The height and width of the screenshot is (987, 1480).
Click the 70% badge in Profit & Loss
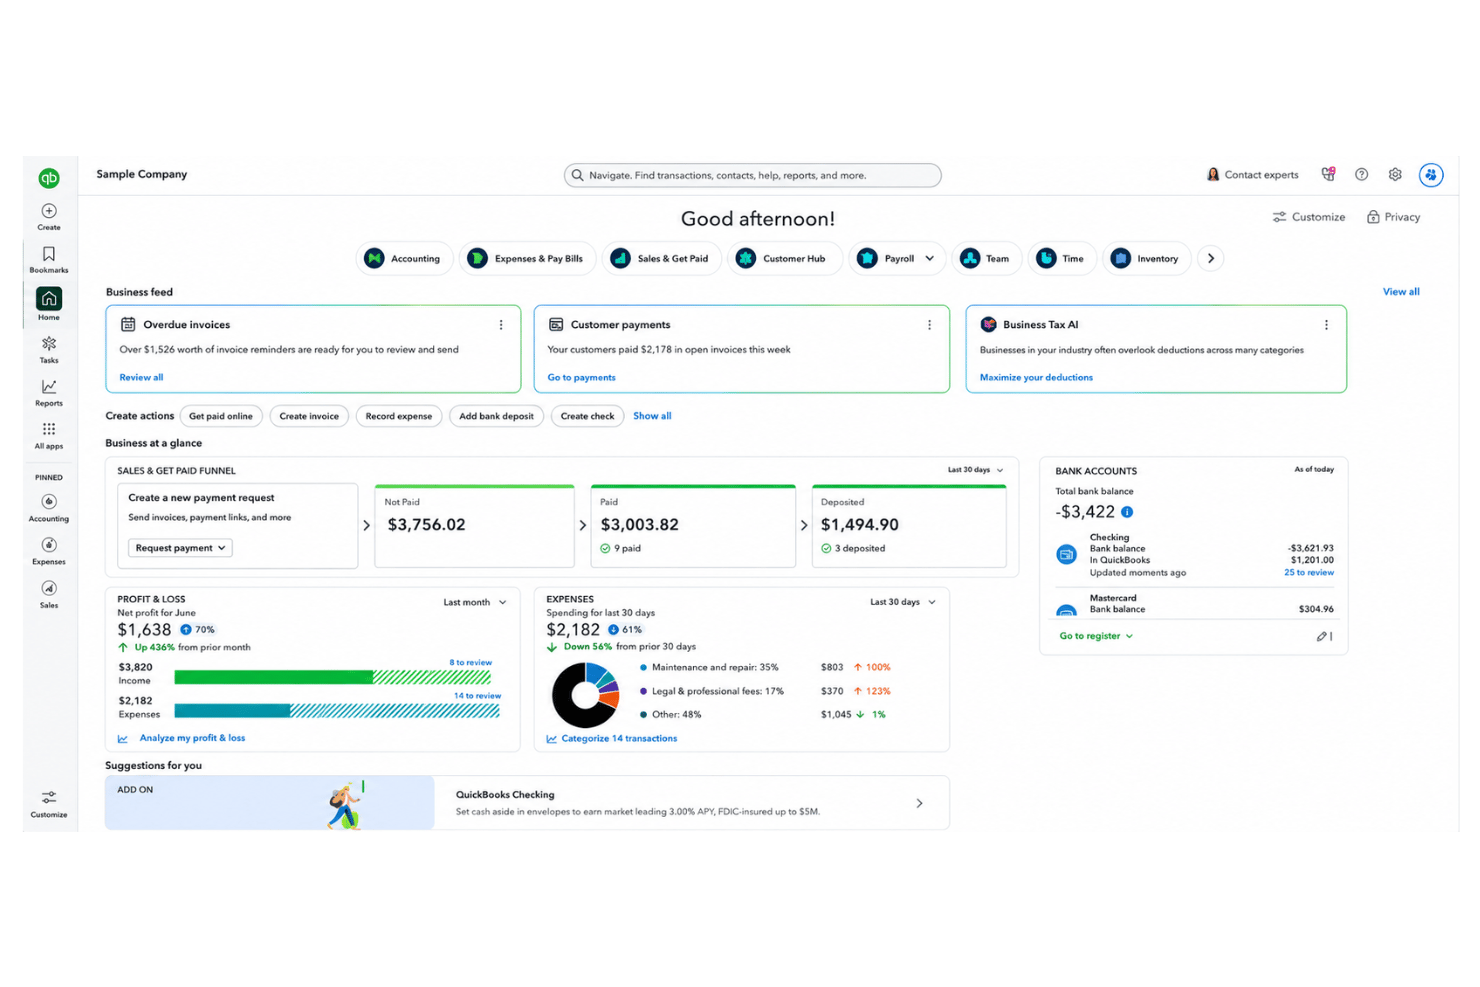[x=198, y=630]
